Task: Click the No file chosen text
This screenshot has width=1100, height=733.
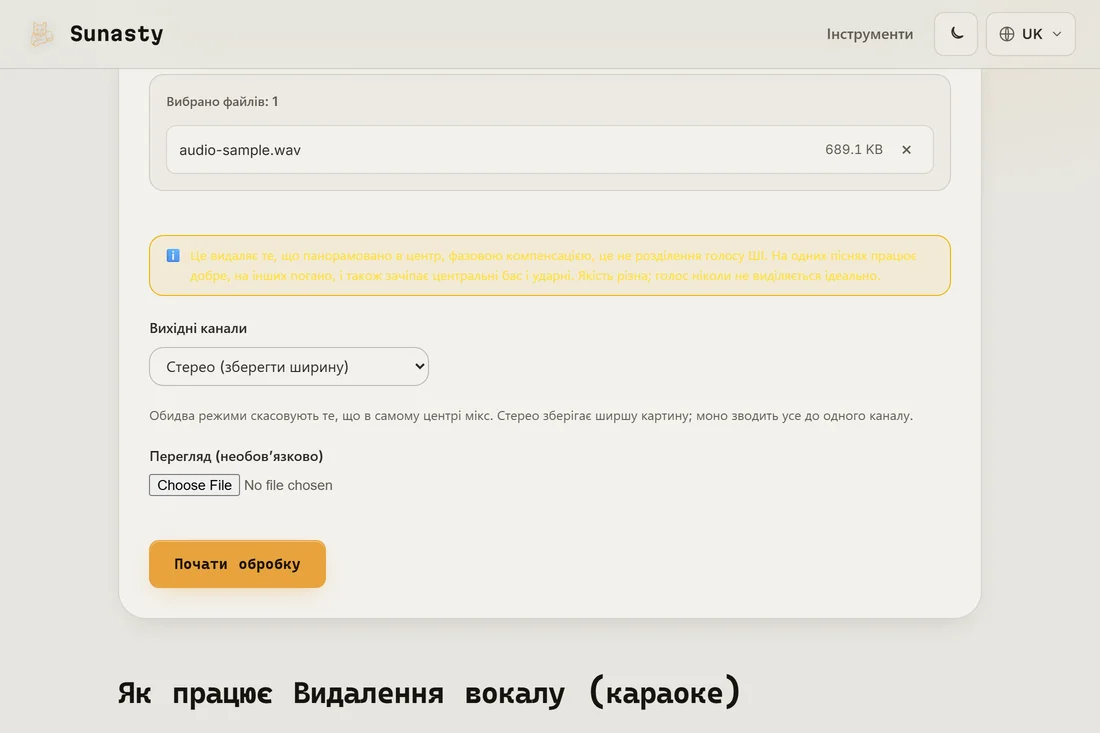Action: coord(288,485)
